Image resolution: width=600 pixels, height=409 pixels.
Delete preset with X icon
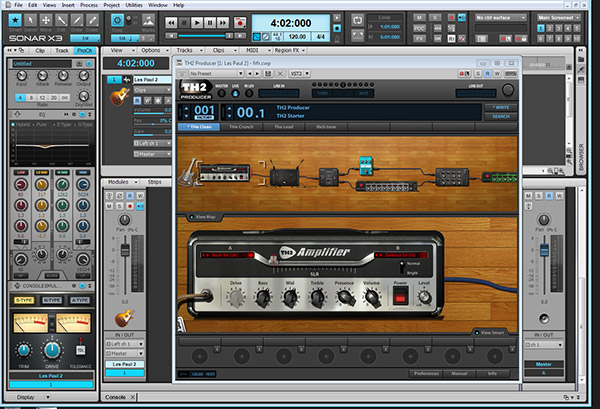click(280, 73)
